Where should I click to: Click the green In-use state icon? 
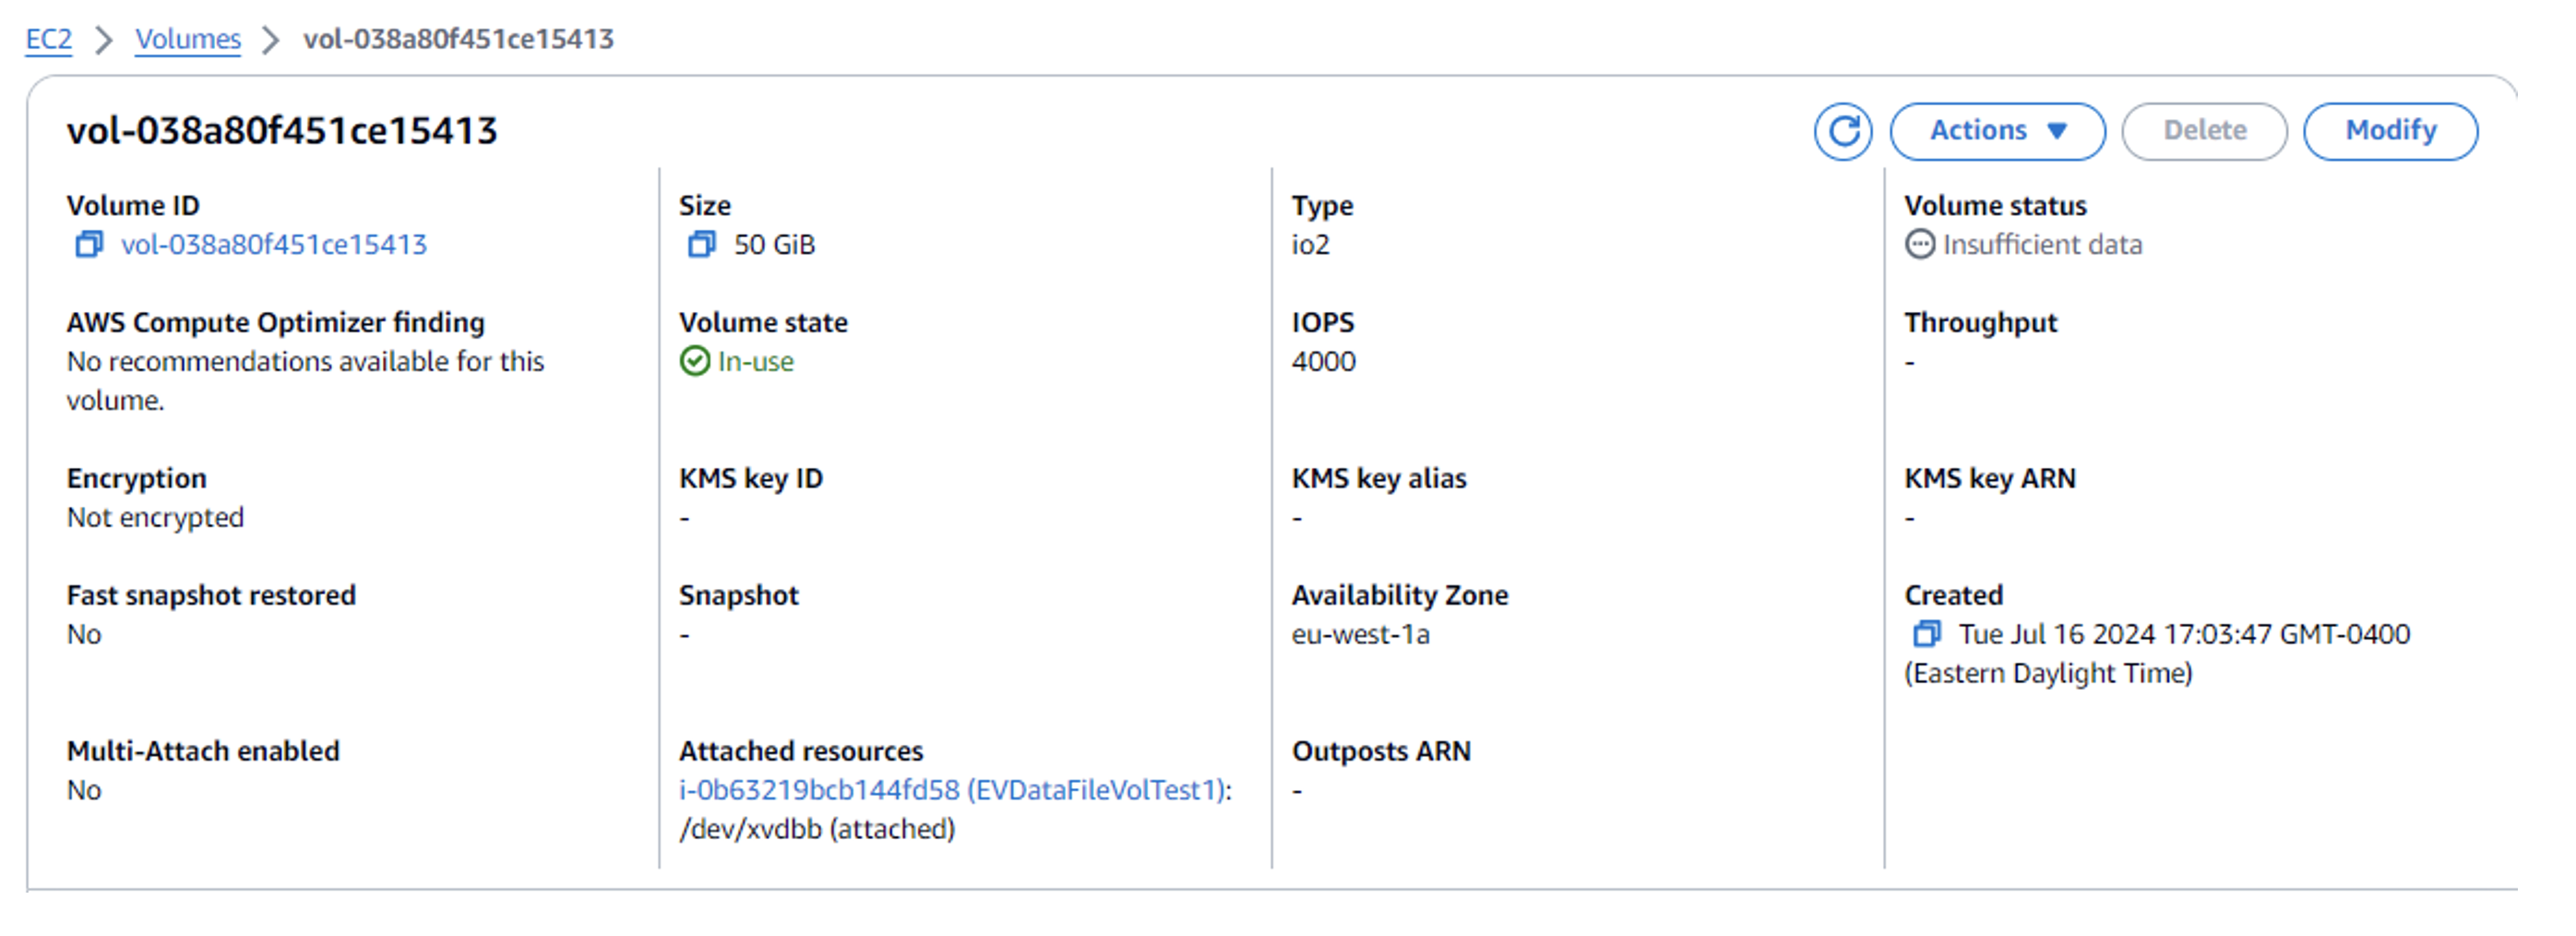[695, 361]
